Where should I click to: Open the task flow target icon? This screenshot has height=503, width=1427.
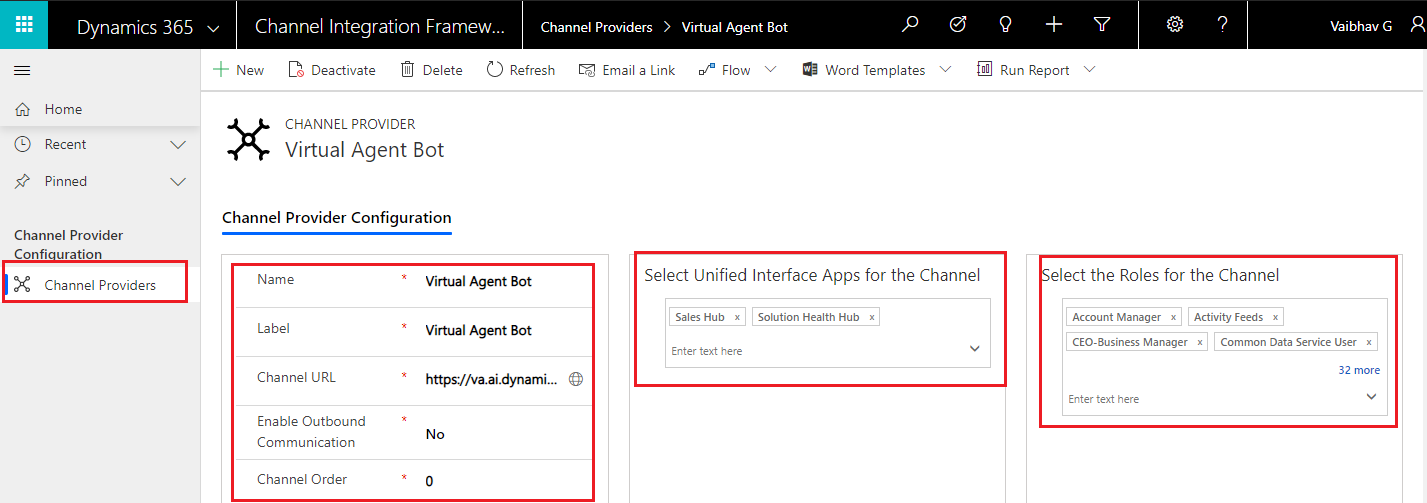pos(957,25)
